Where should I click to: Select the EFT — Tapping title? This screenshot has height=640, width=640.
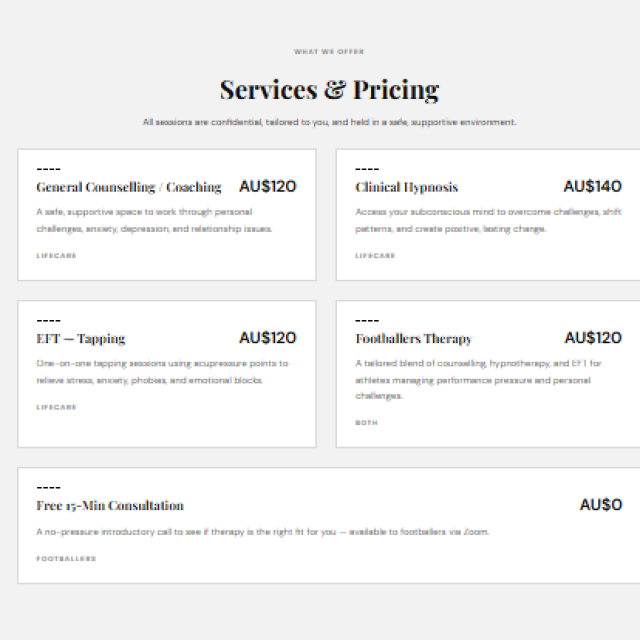pyautogui.click(x=81, y=339)
